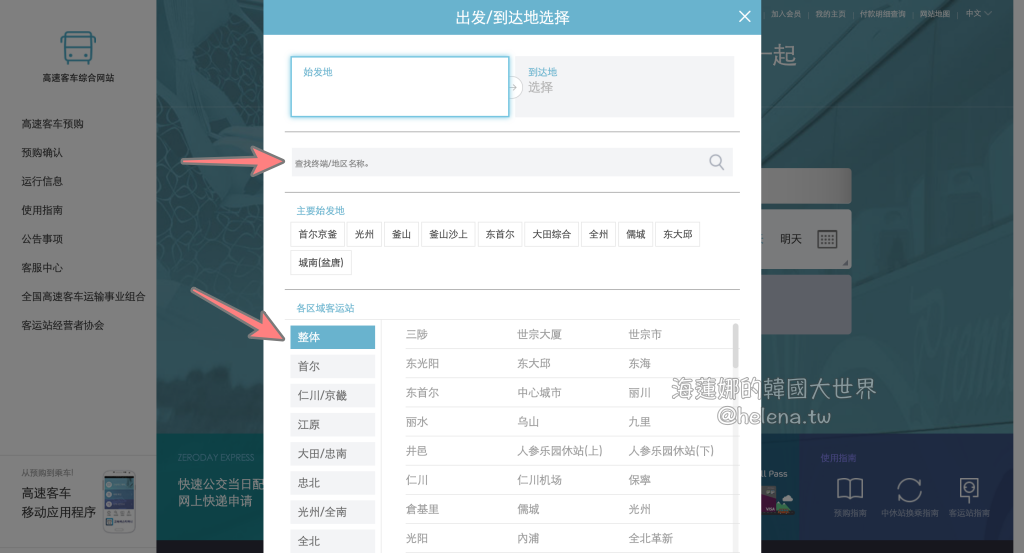
Task: Click the mobile app phone image
Action: pos(120,501)
